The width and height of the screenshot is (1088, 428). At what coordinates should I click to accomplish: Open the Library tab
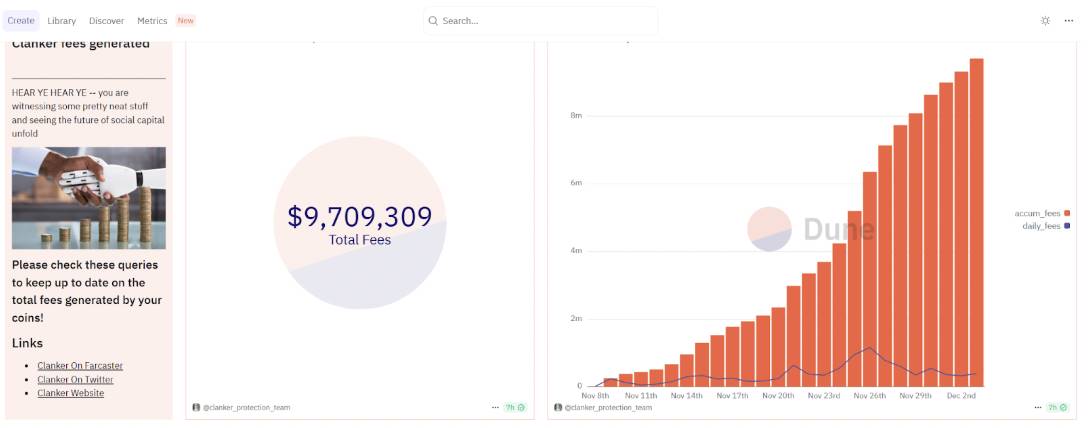(x=61, y=21)
